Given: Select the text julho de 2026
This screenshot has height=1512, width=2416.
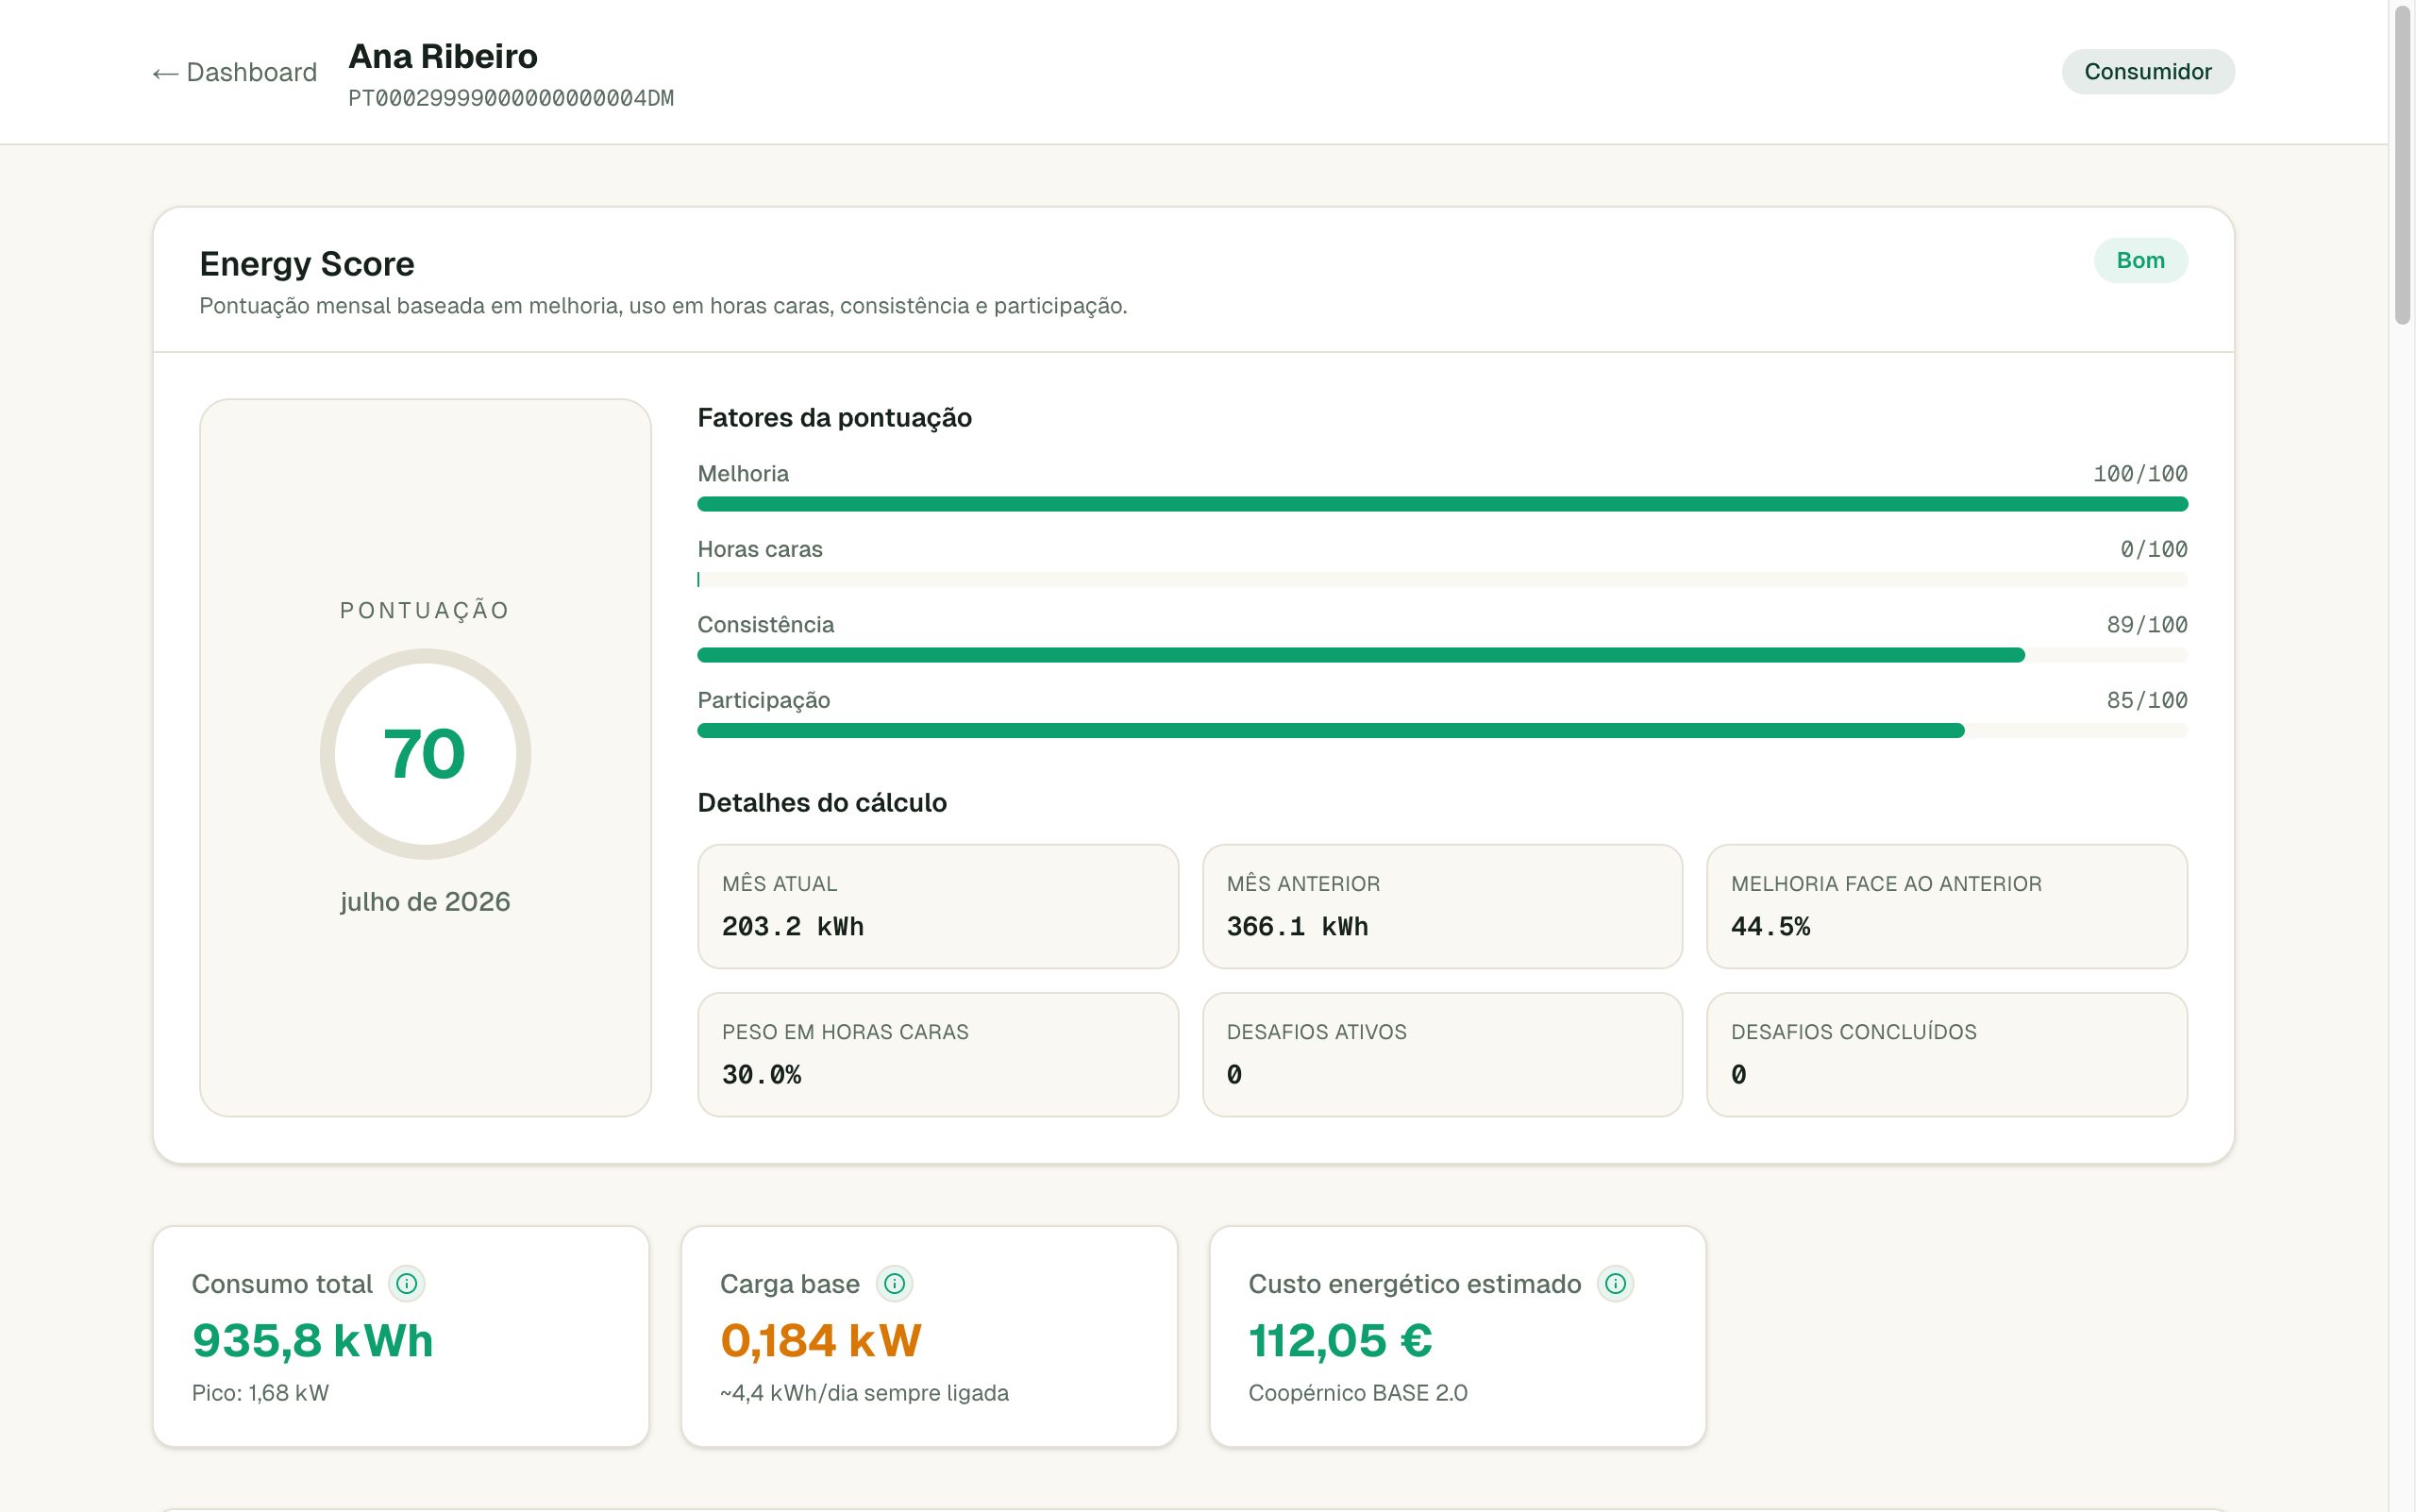Looking at the screenshot, I should 425,902.
